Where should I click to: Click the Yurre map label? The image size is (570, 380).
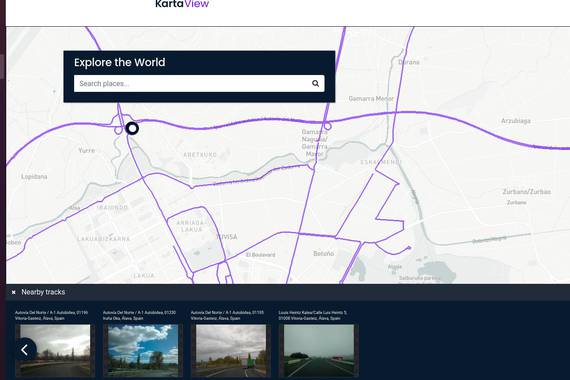point(87,150)
